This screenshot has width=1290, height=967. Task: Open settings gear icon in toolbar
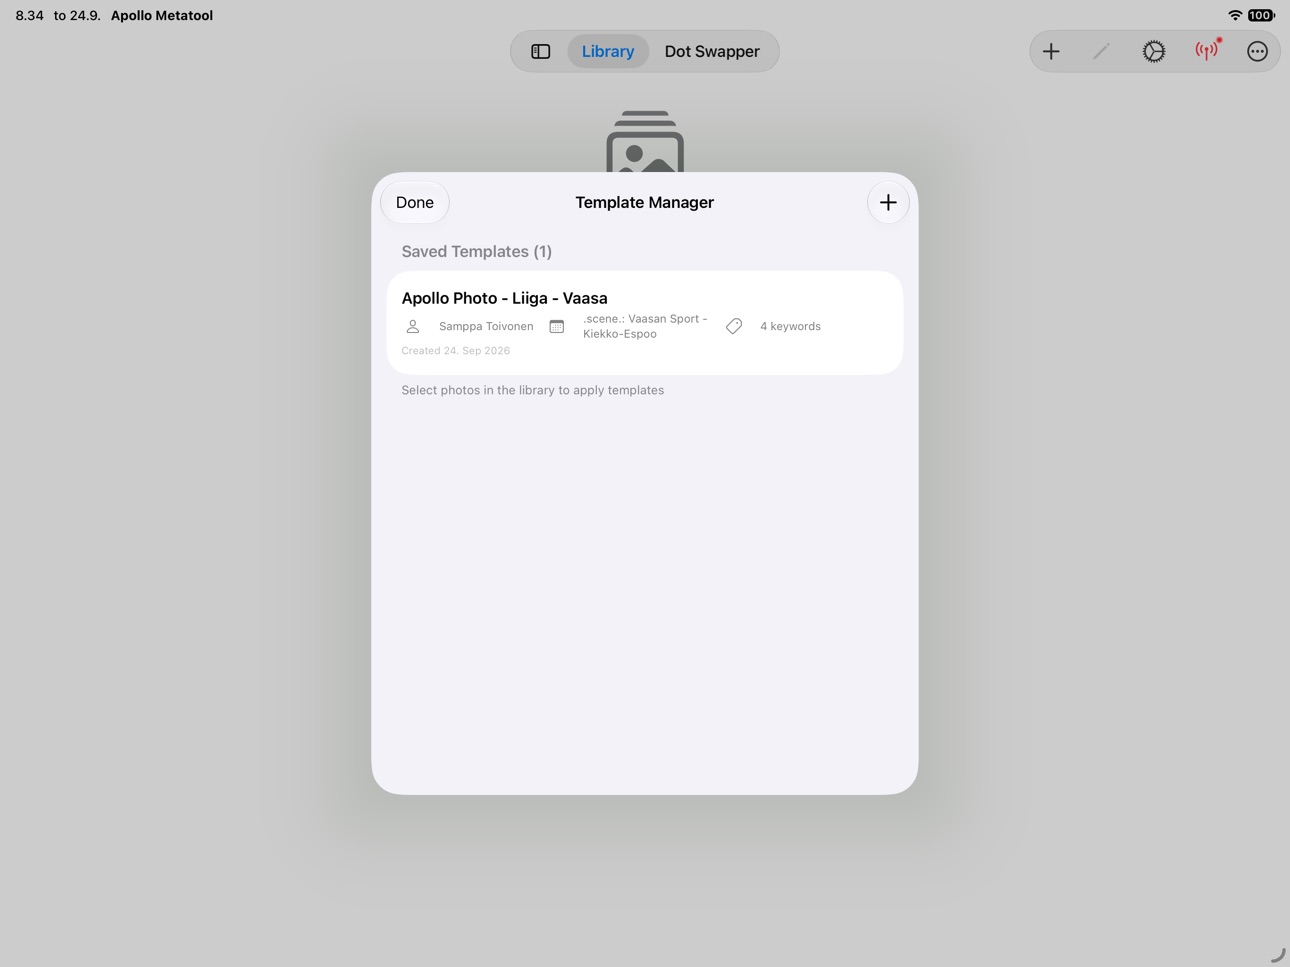pyautogui.click(x=1154, y=51)
